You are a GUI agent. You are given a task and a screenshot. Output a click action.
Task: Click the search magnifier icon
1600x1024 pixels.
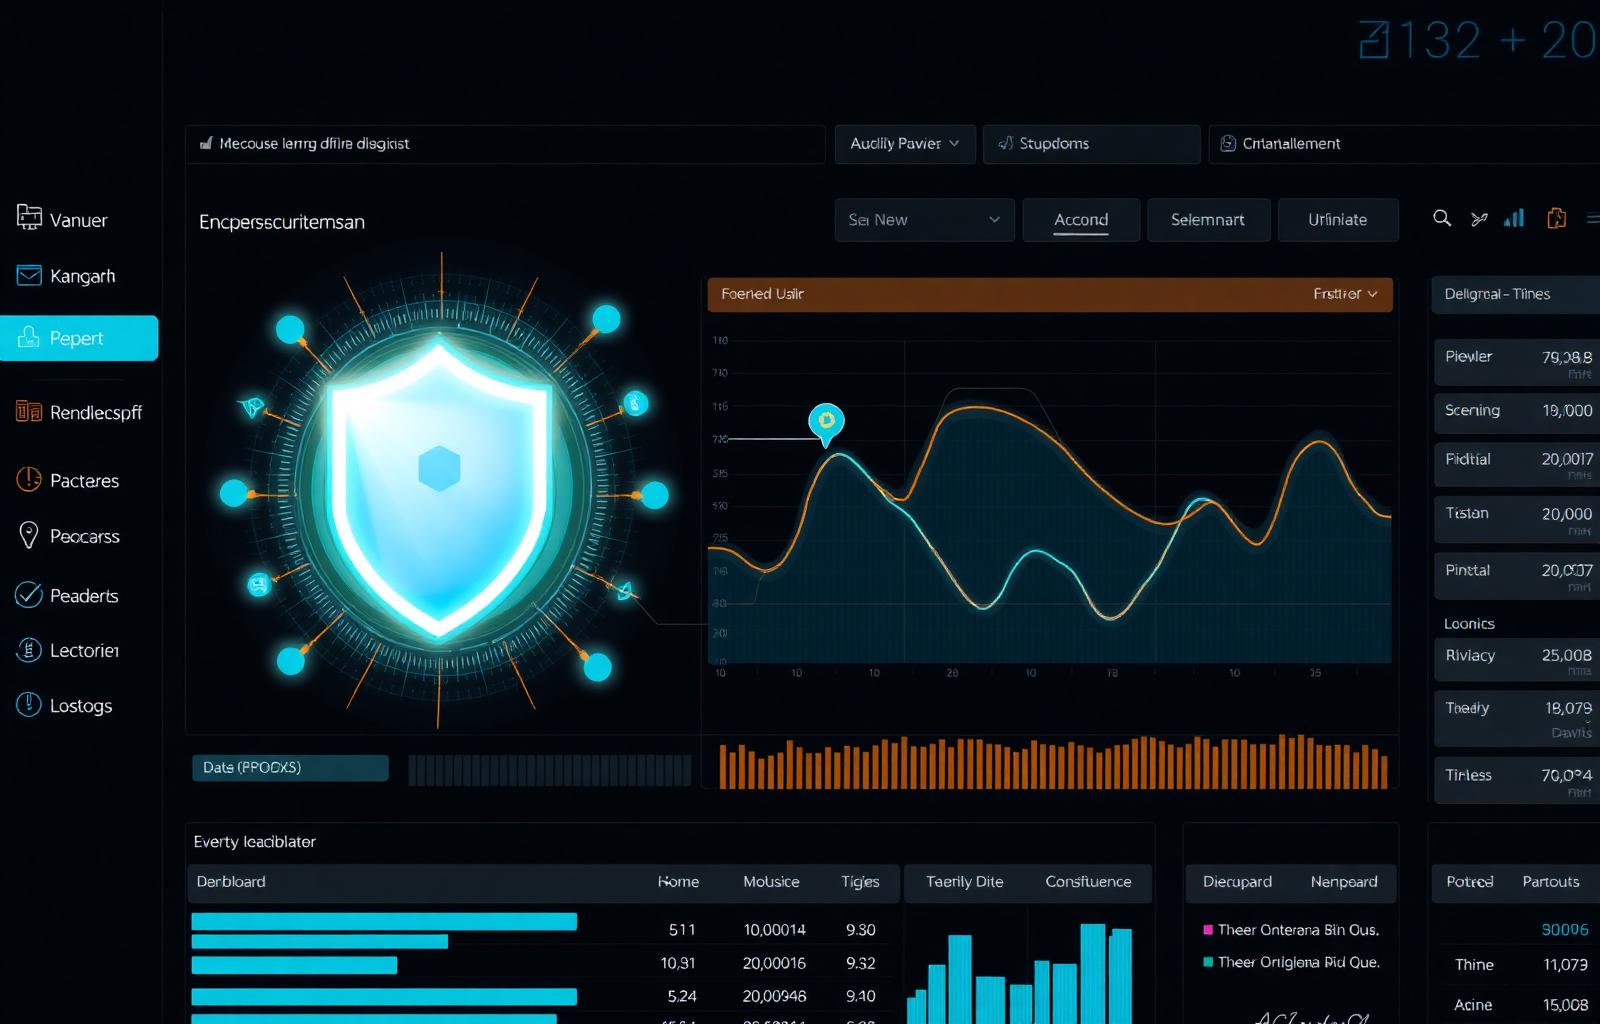tap(1442, 218)
